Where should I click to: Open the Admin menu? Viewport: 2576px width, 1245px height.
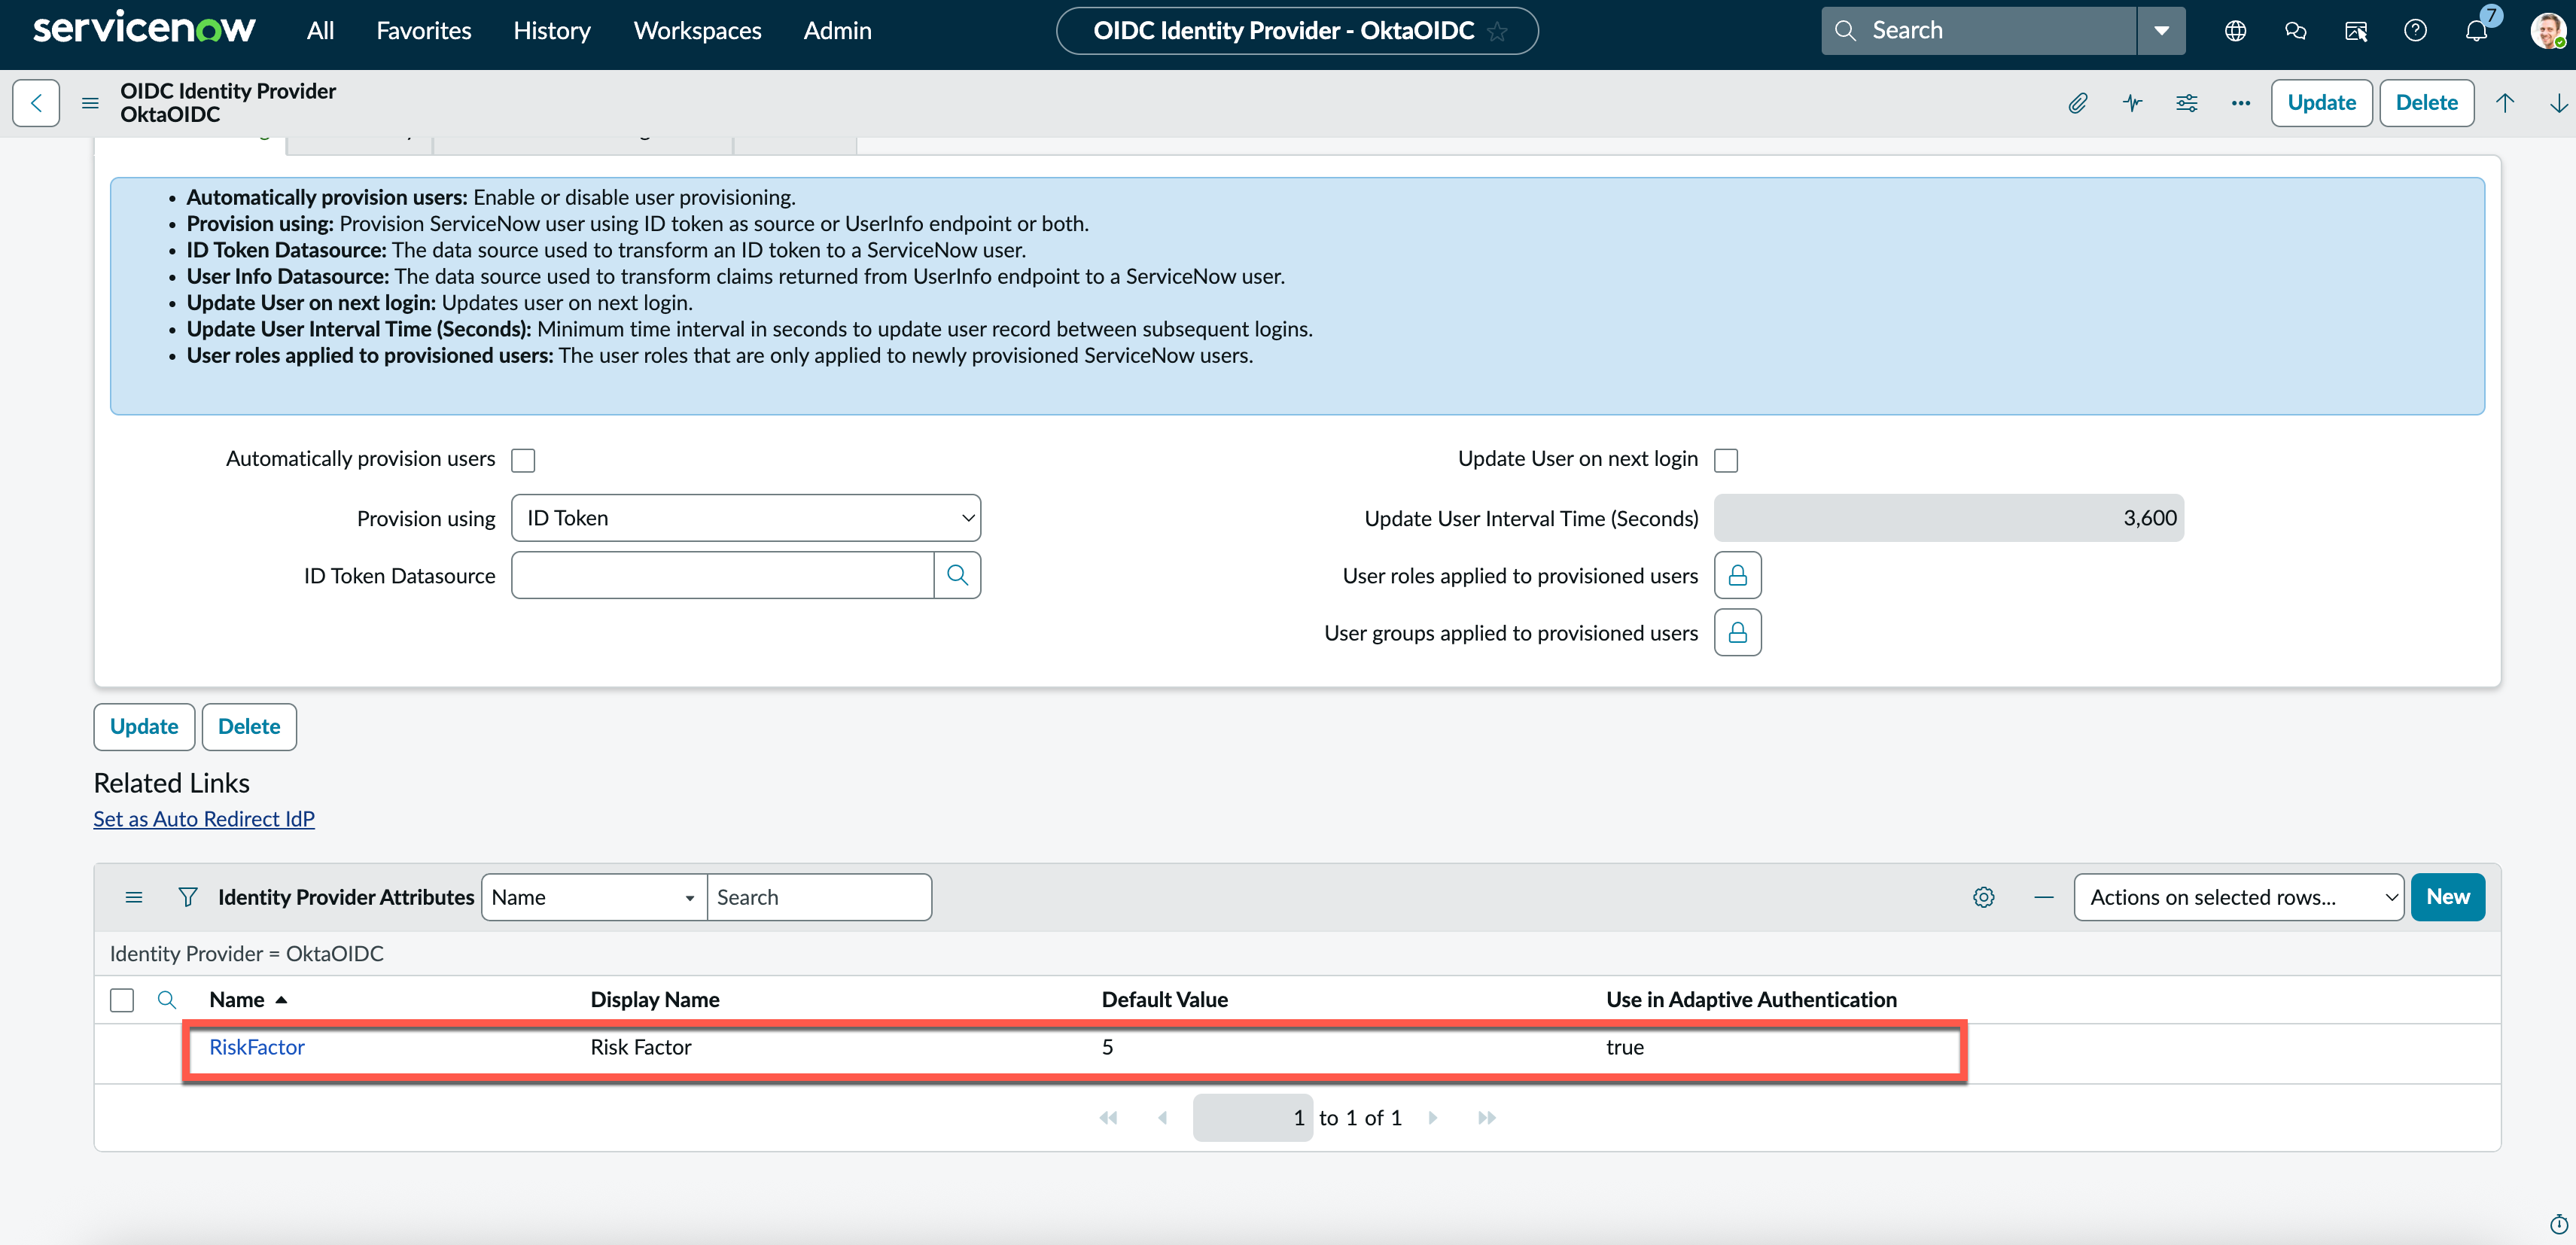click(x=837, y=31)
